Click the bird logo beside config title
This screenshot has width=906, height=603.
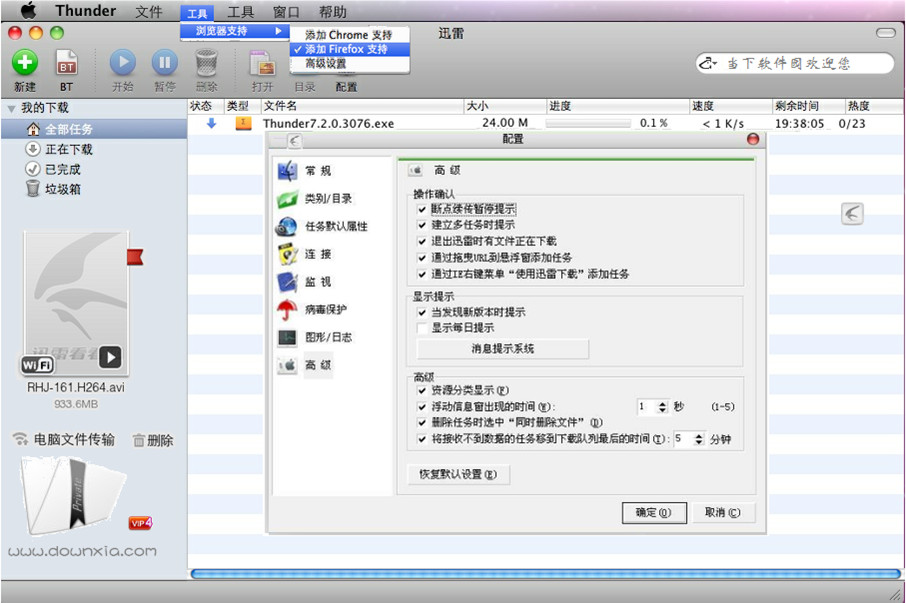[294, 140]
